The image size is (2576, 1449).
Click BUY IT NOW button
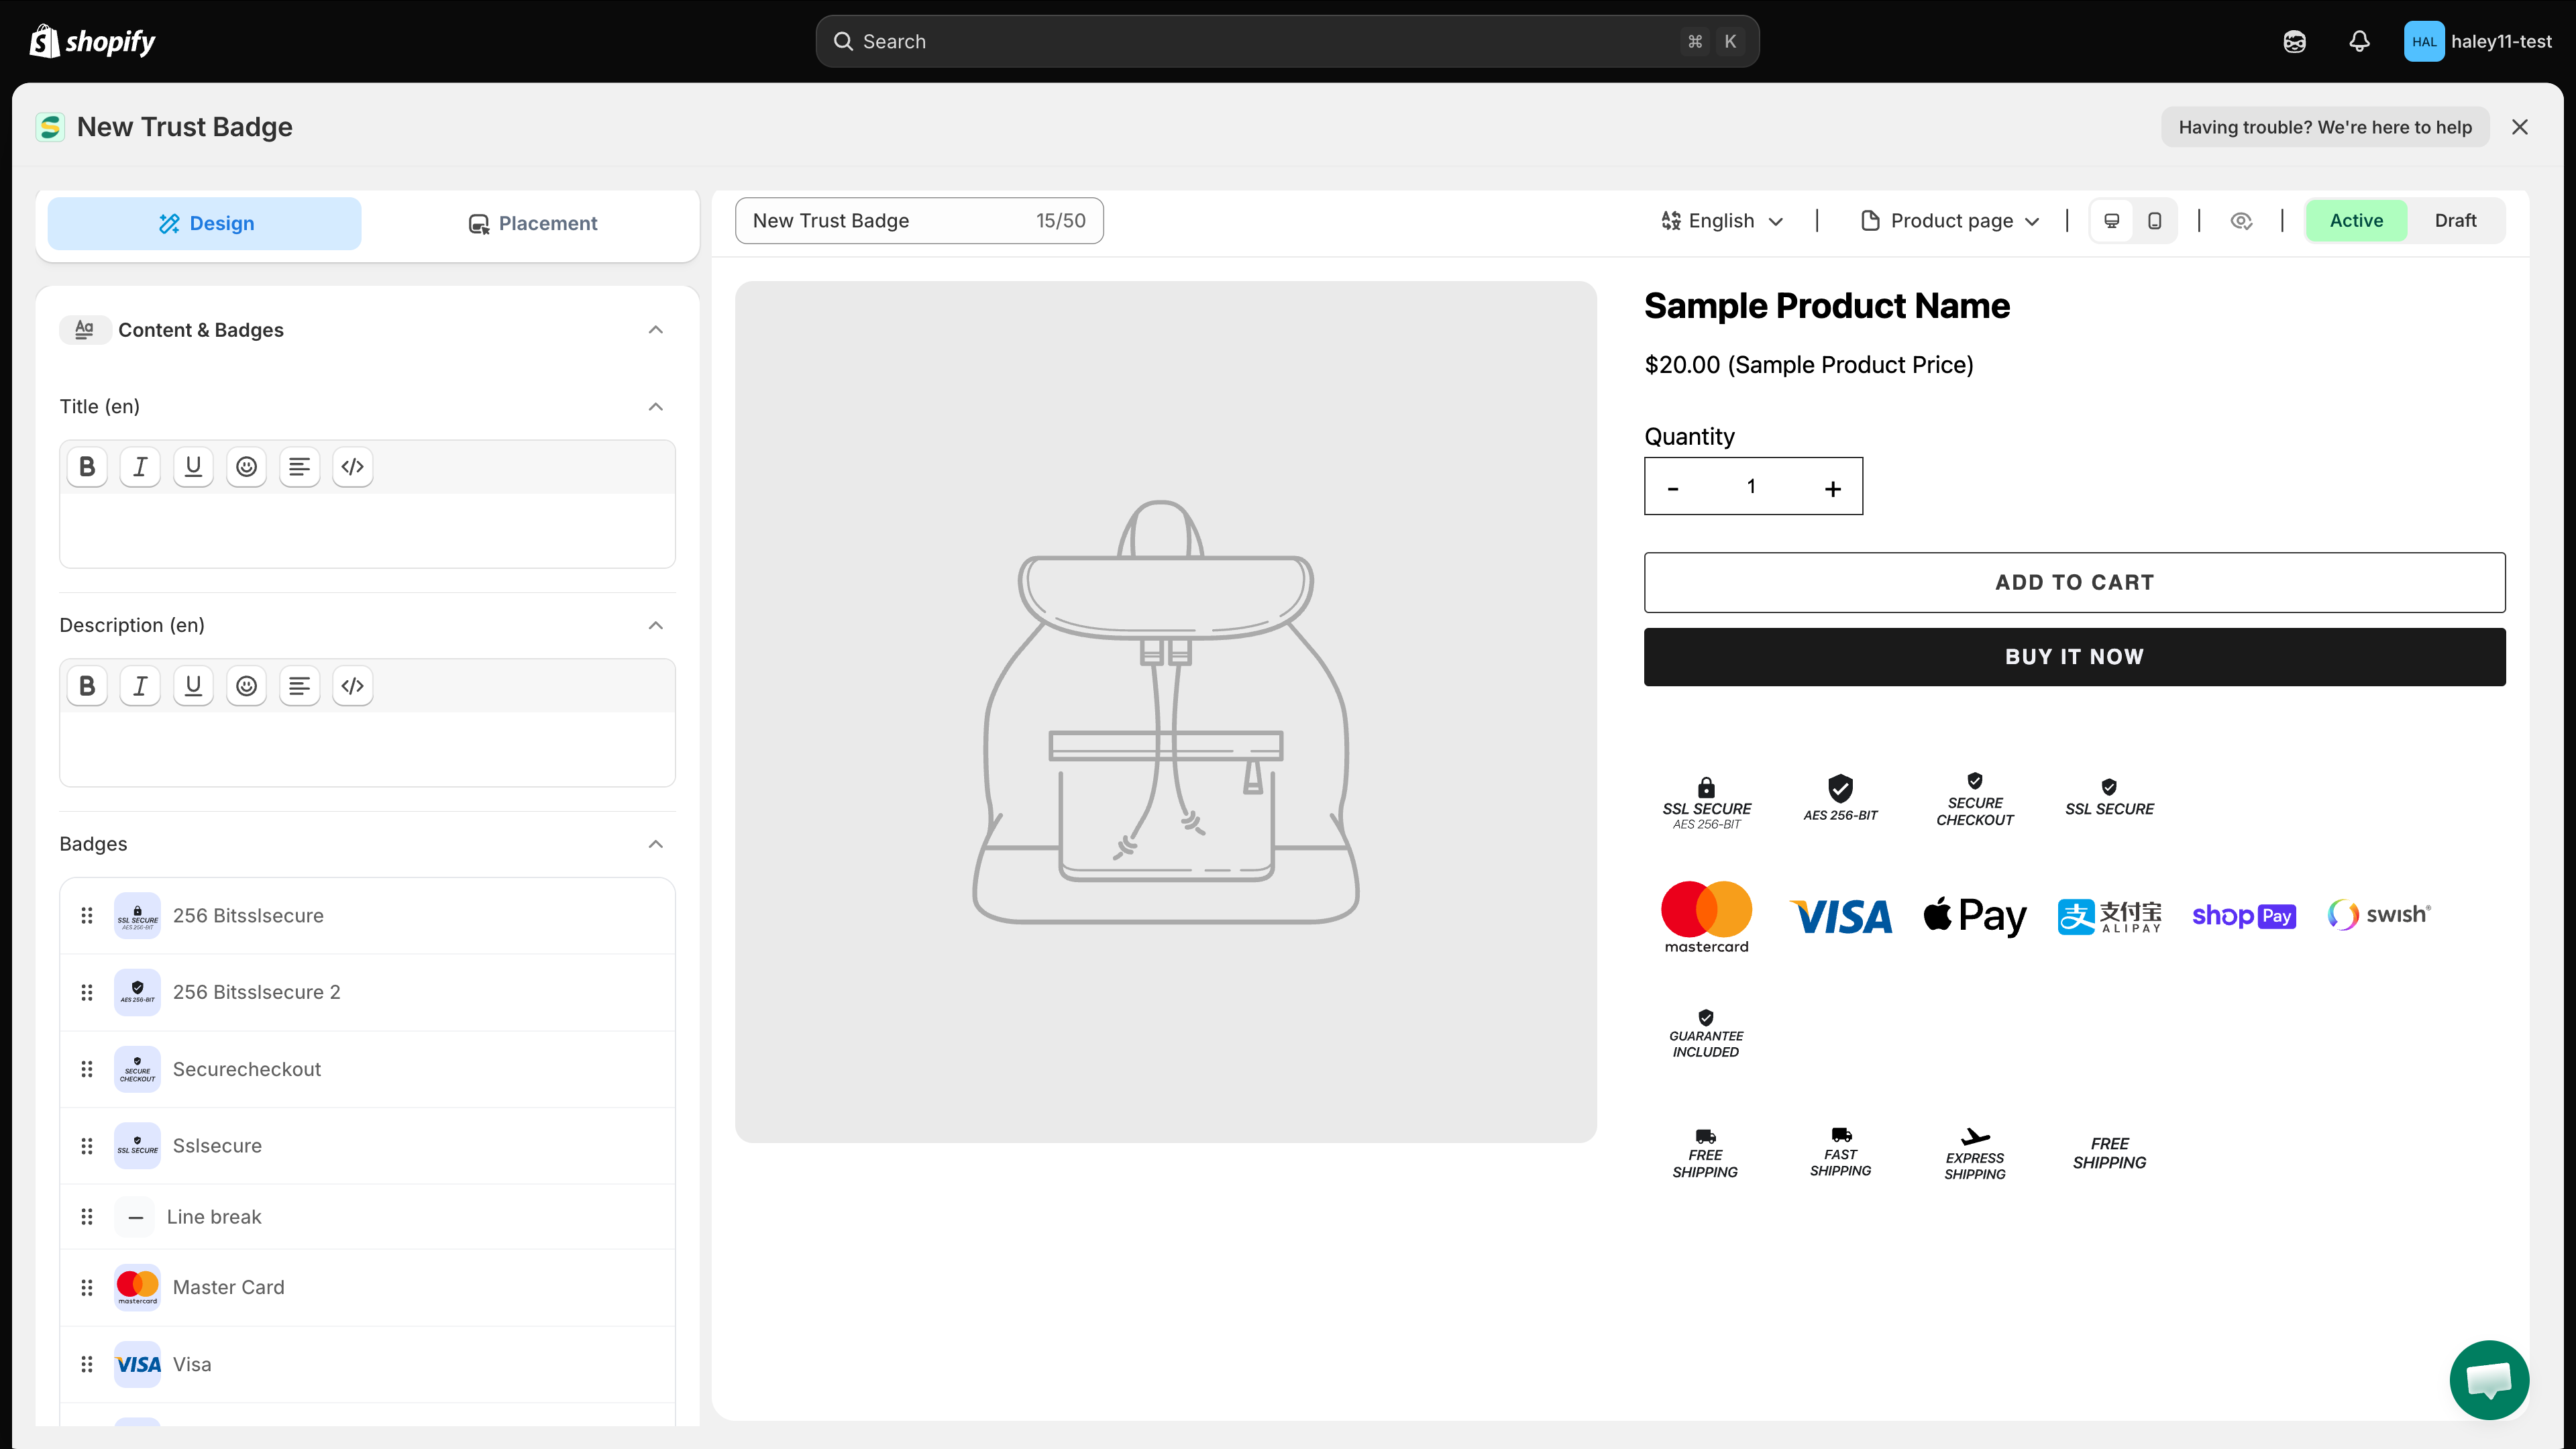[x=2074, y=657]
